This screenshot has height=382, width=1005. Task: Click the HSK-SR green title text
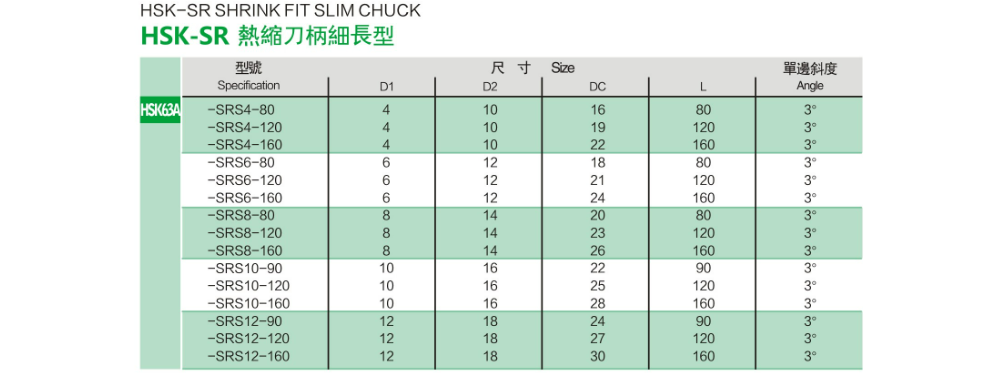pos(185,37)
